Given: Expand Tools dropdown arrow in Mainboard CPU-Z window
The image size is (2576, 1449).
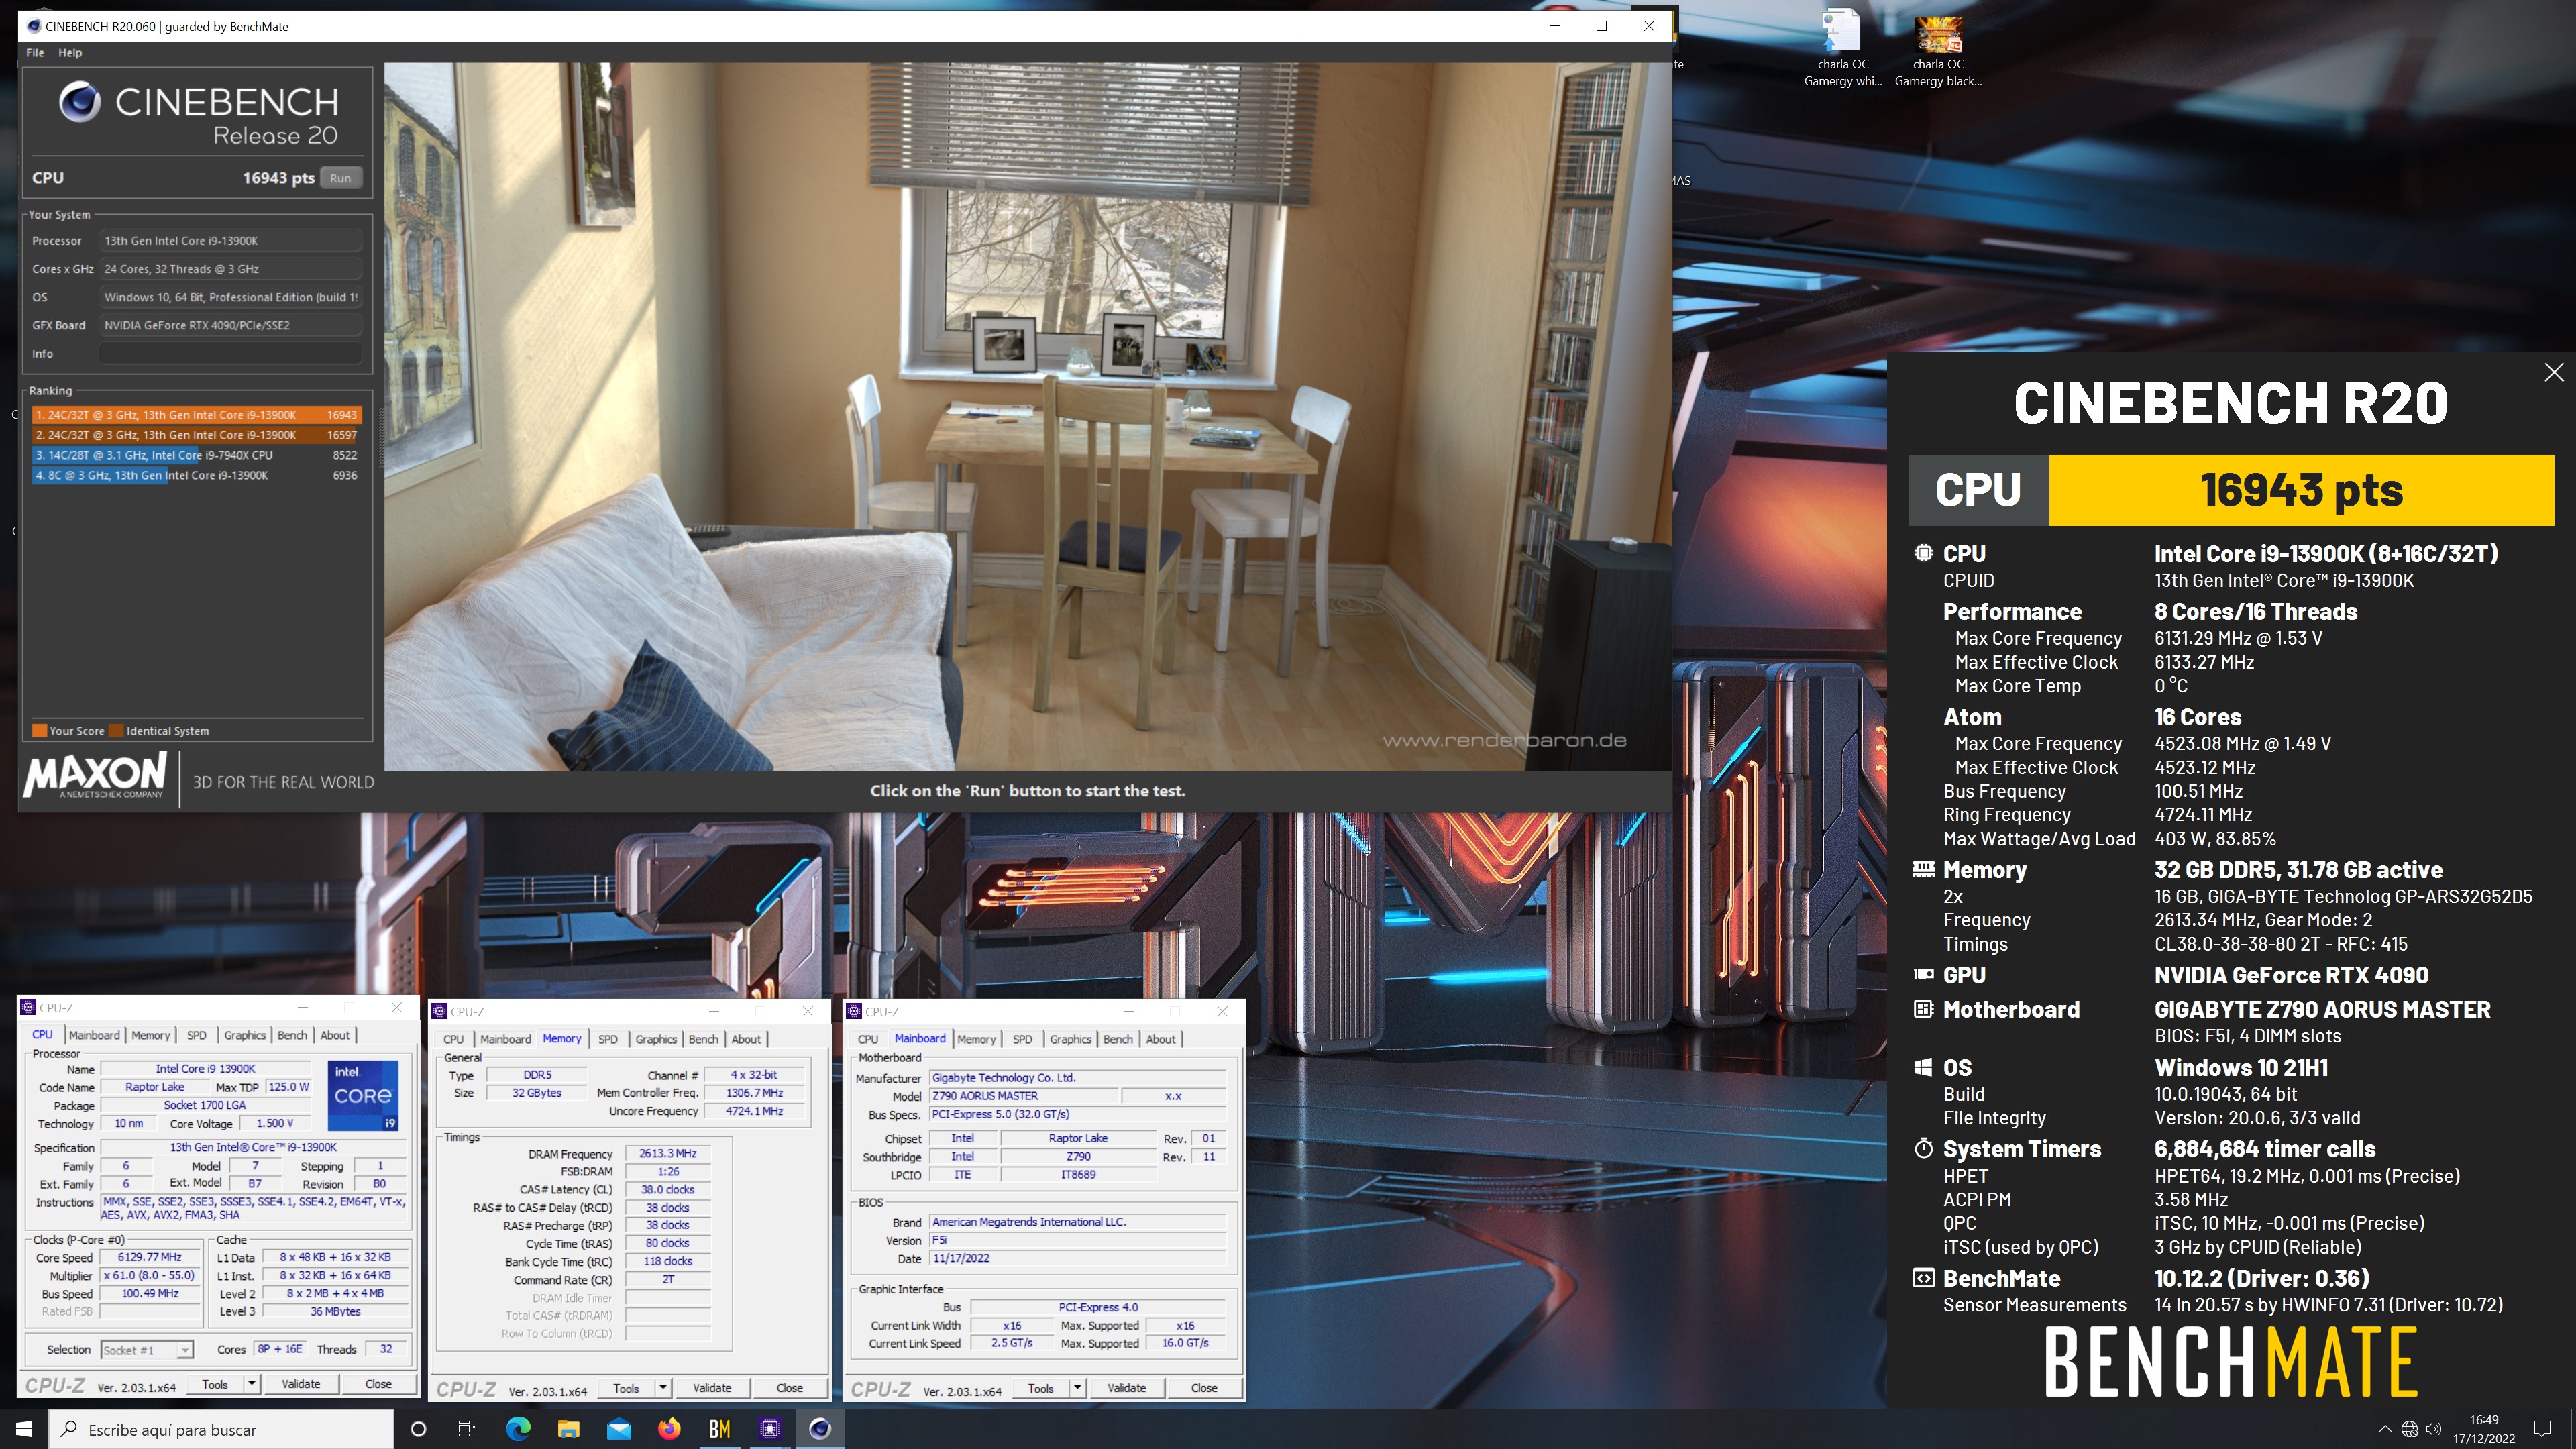Looking at the screenshot, I should (x=1078, y=1388).
